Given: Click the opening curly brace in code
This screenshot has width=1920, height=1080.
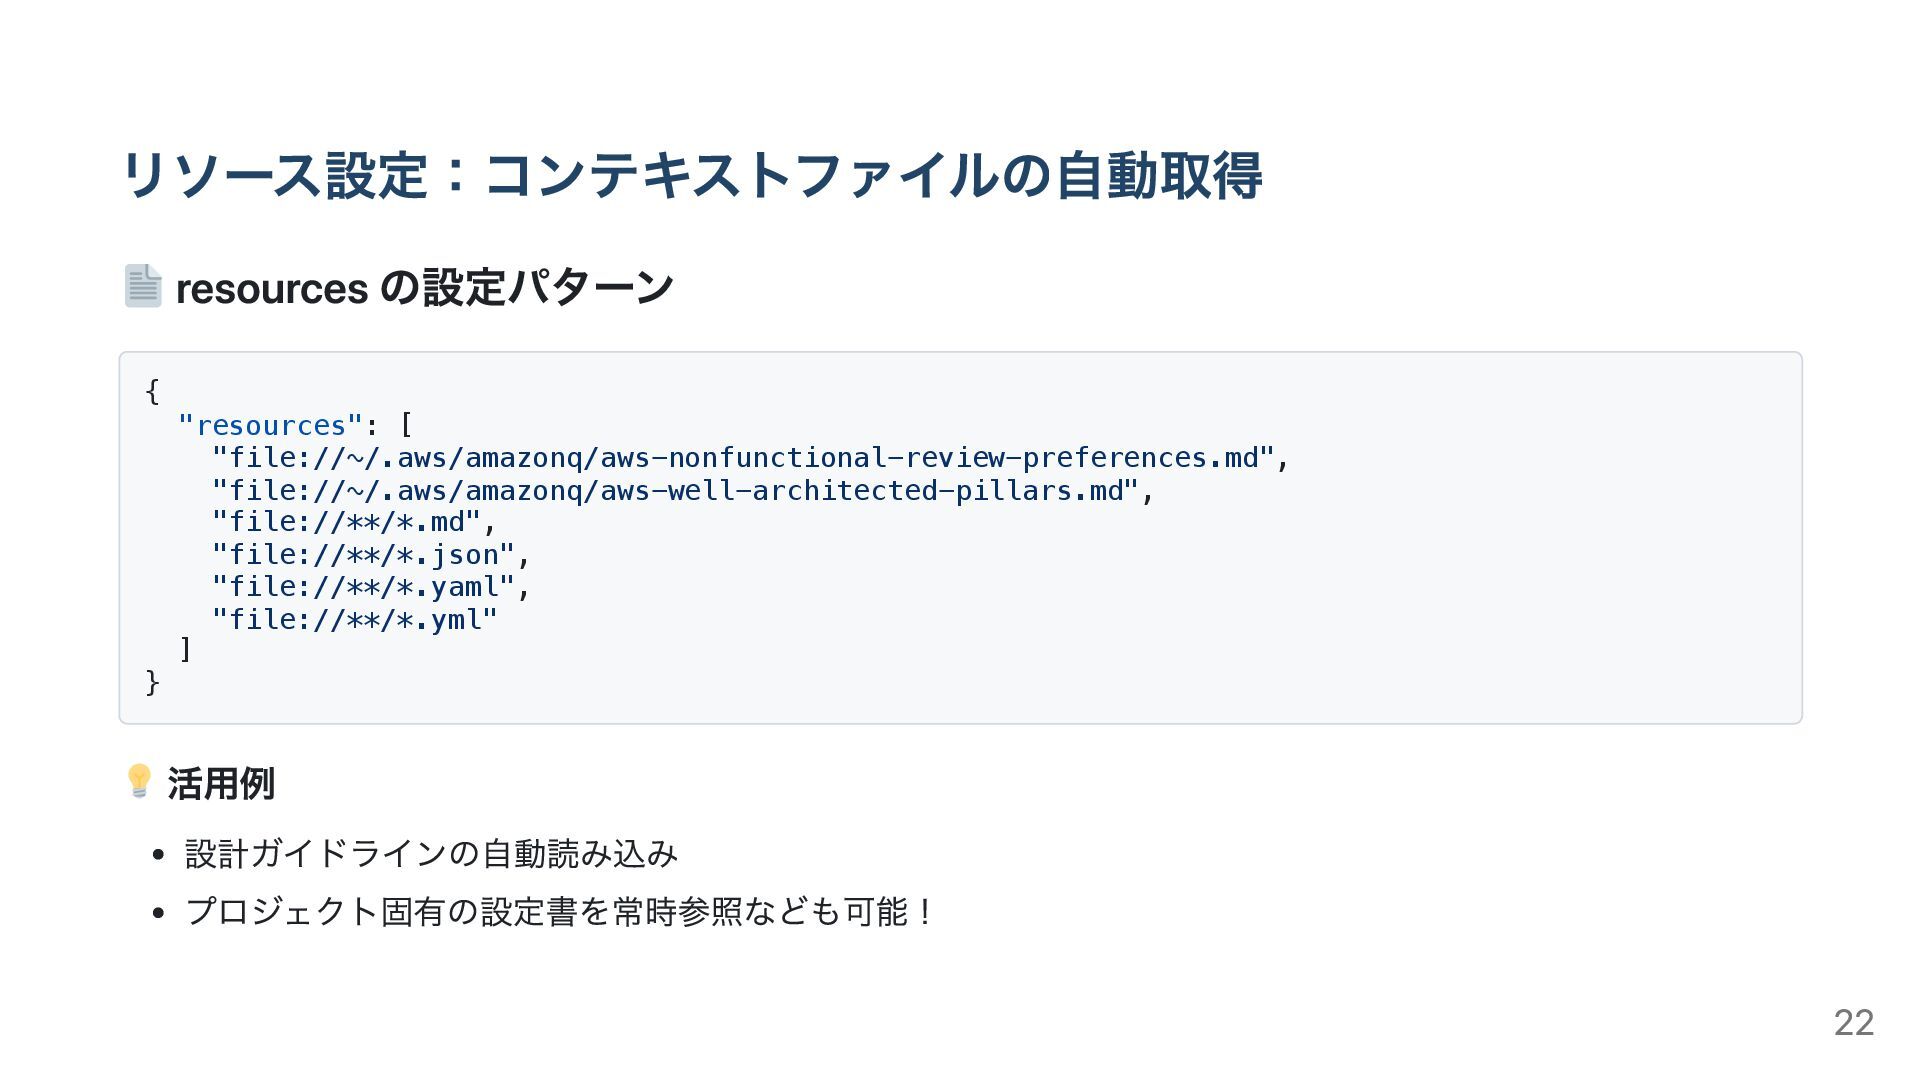Looking at the screenshot, I should pos(152,391).
